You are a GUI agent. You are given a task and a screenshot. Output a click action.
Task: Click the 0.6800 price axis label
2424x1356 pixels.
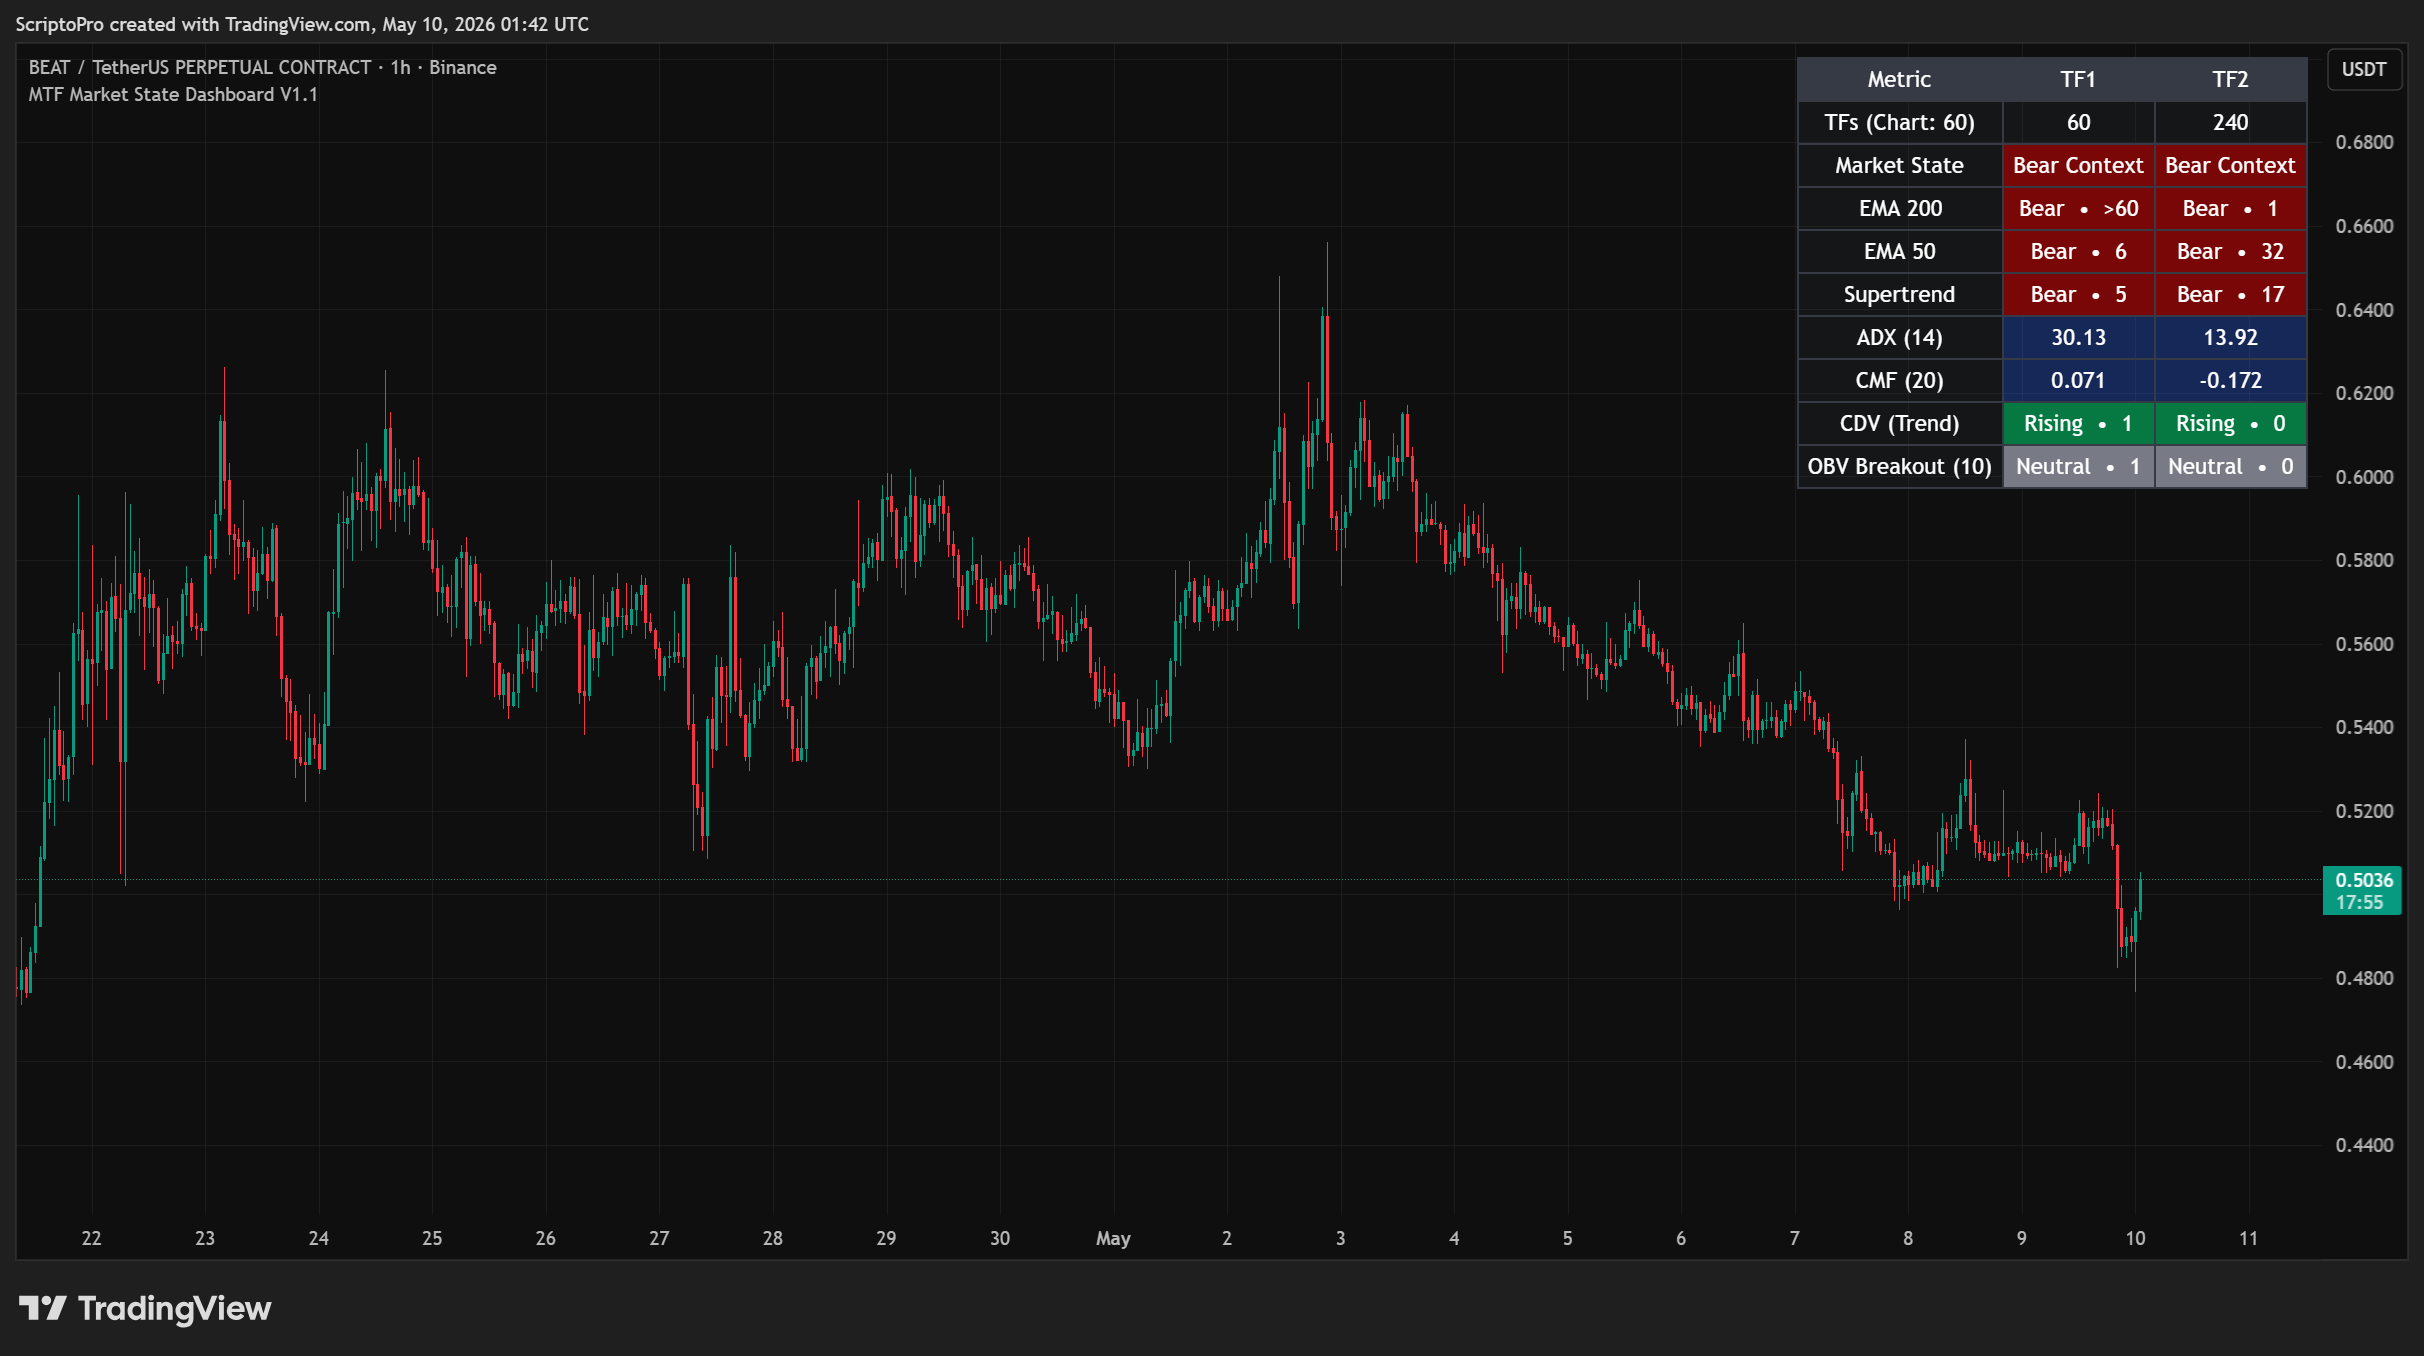click(2364, 142)
